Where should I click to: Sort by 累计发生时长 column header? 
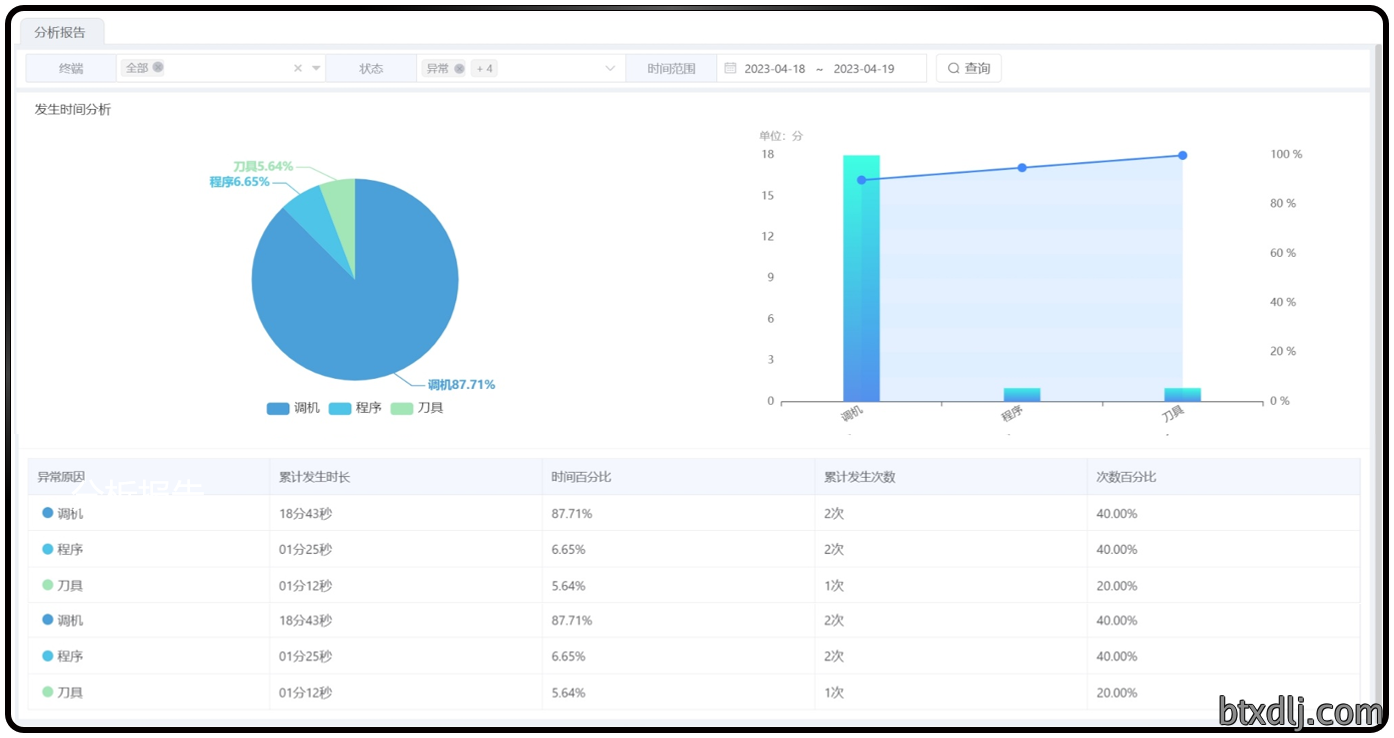tap(314, 477)
